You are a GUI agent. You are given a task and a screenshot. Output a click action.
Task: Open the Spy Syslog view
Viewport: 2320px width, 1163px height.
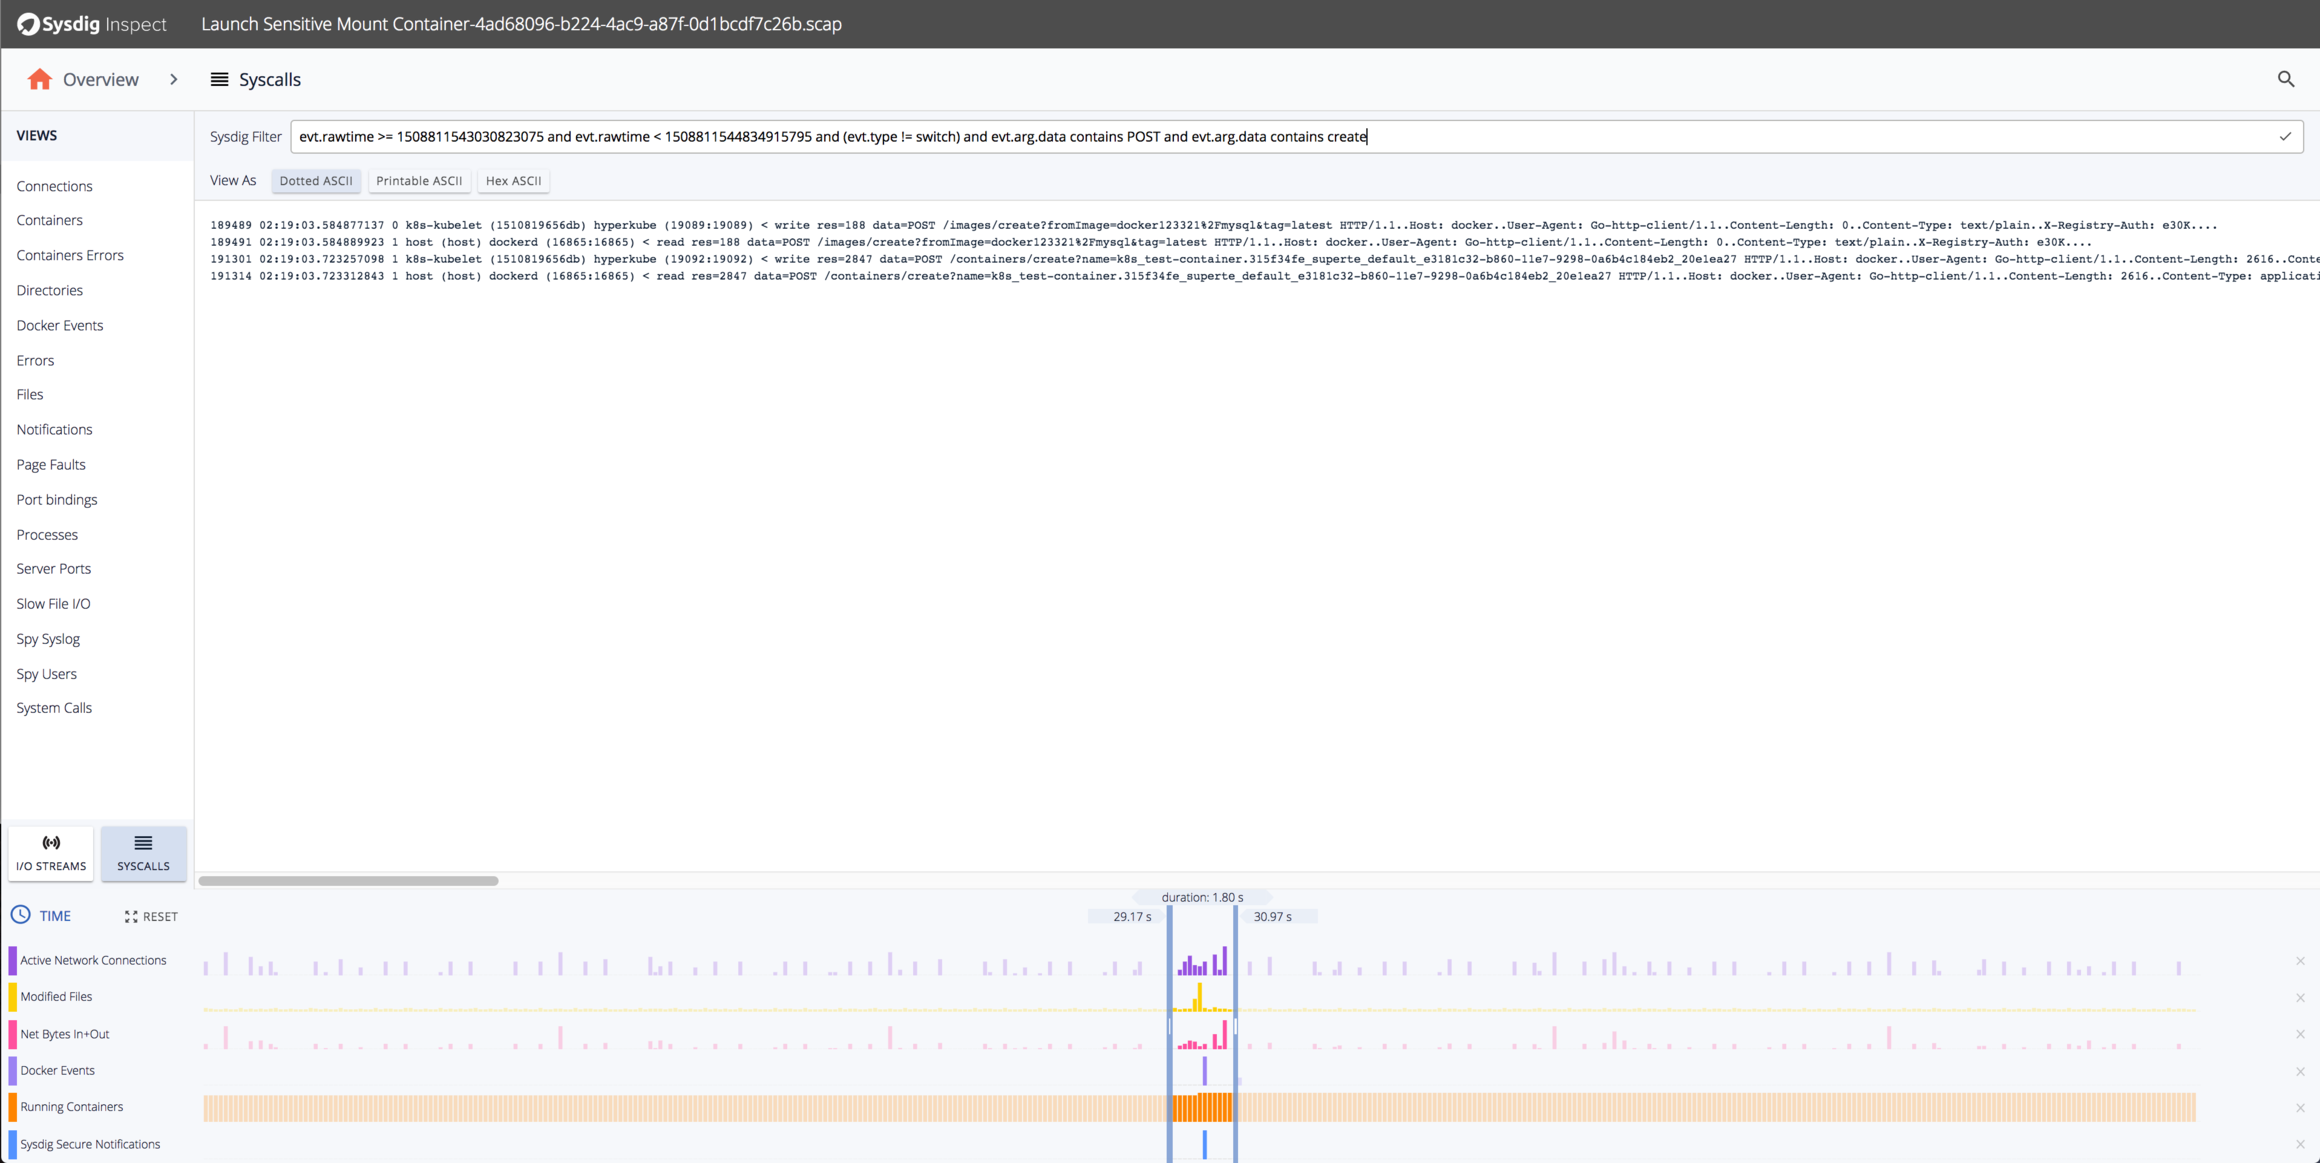coord(48,638)
